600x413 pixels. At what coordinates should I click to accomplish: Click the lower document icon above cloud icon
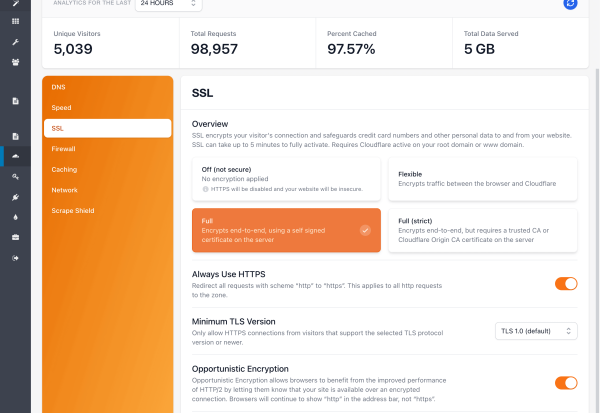(15, 136)
